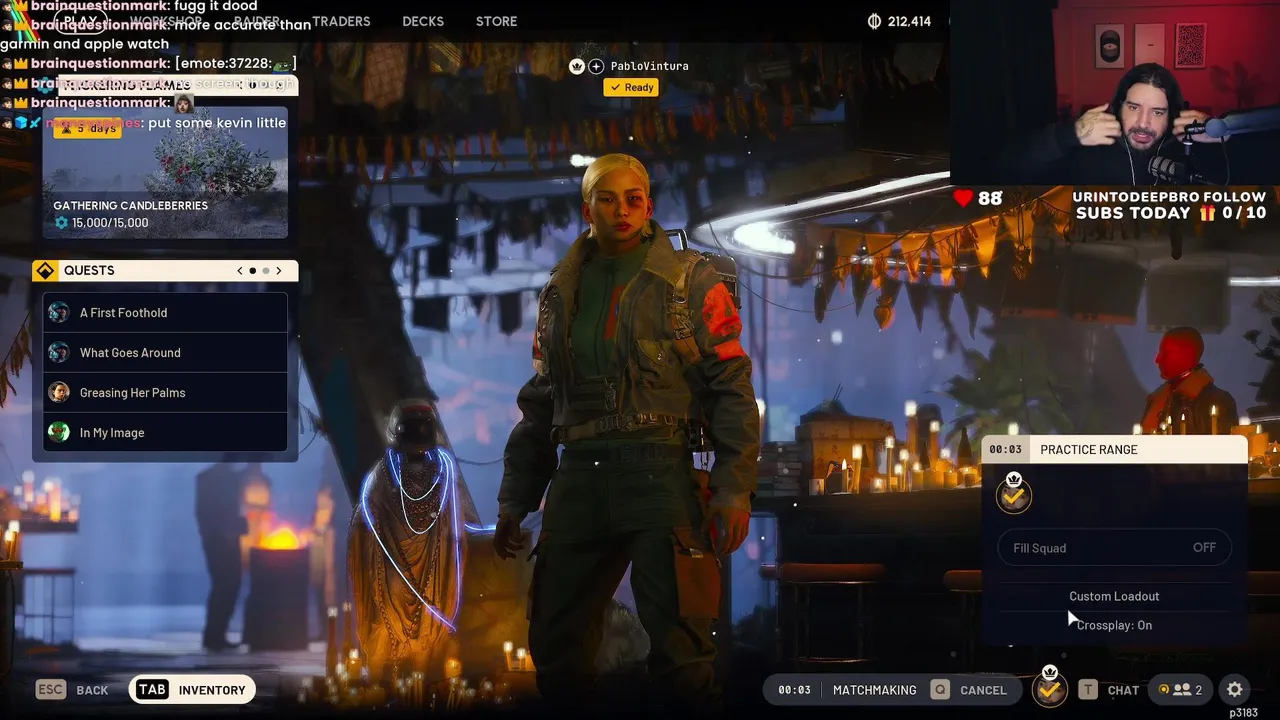Toggle the Fill Squad option off/on
Image resolution: width=1280 pixels, height=720 pixels.
click(x=1114, y=548)
